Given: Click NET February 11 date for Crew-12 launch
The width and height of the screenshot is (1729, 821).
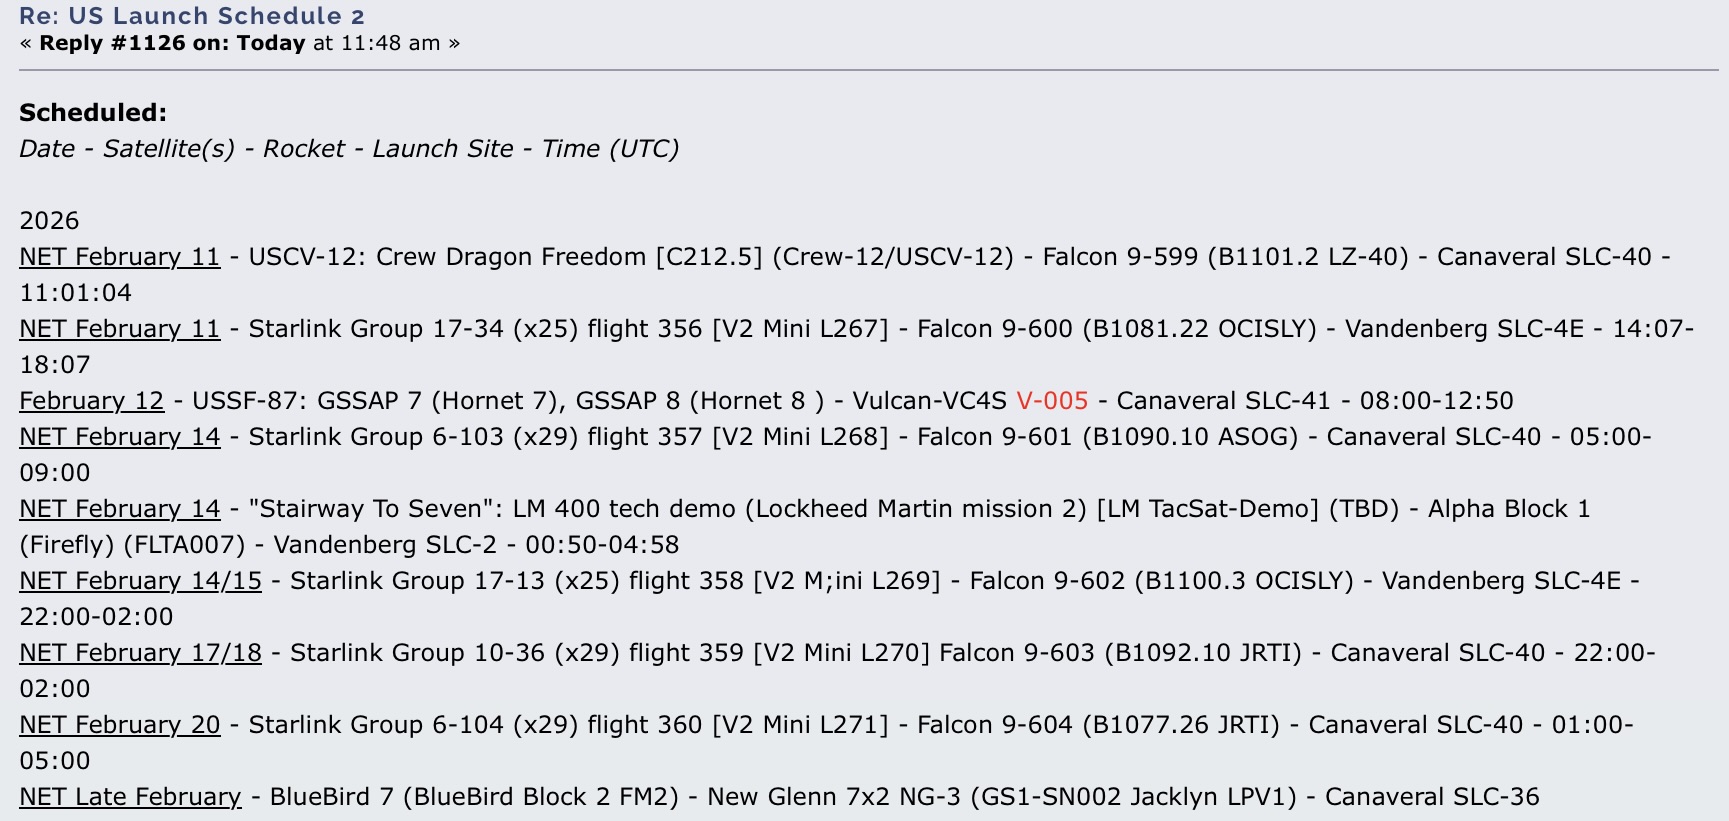Looking at the screenshot, I should [x=119, y=257].
